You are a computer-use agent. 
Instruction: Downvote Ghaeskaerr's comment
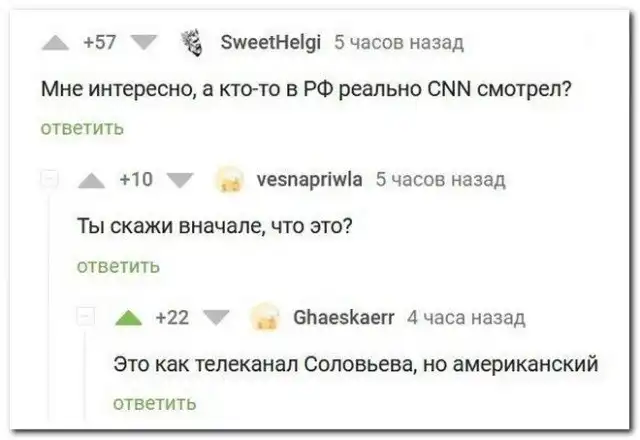212,317
